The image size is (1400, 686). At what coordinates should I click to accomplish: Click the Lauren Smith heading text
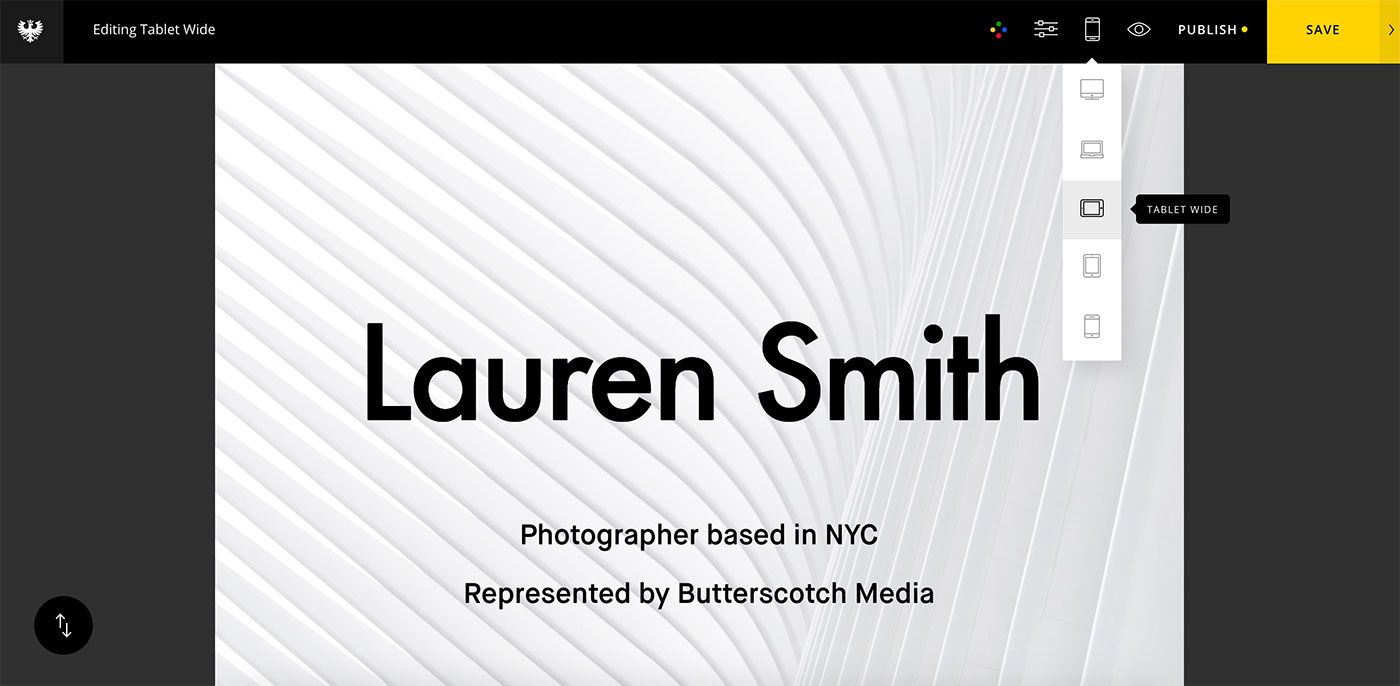coord(702,370)
